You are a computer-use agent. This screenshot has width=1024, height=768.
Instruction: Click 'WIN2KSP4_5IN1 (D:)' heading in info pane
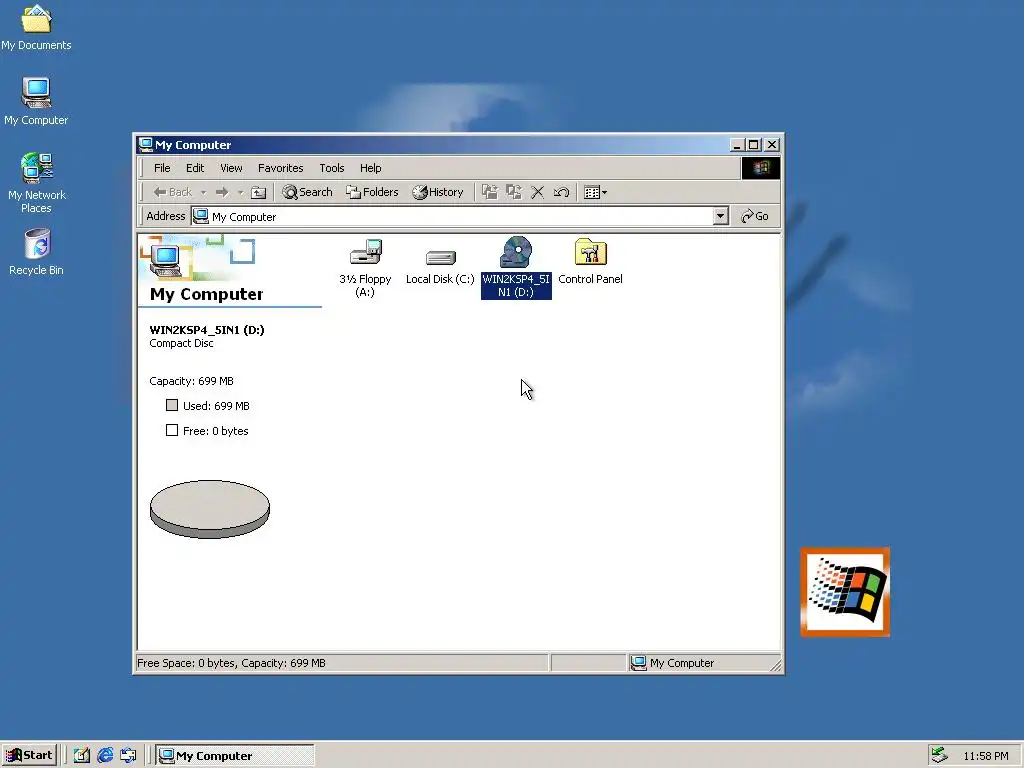click(x=207, y=330)
